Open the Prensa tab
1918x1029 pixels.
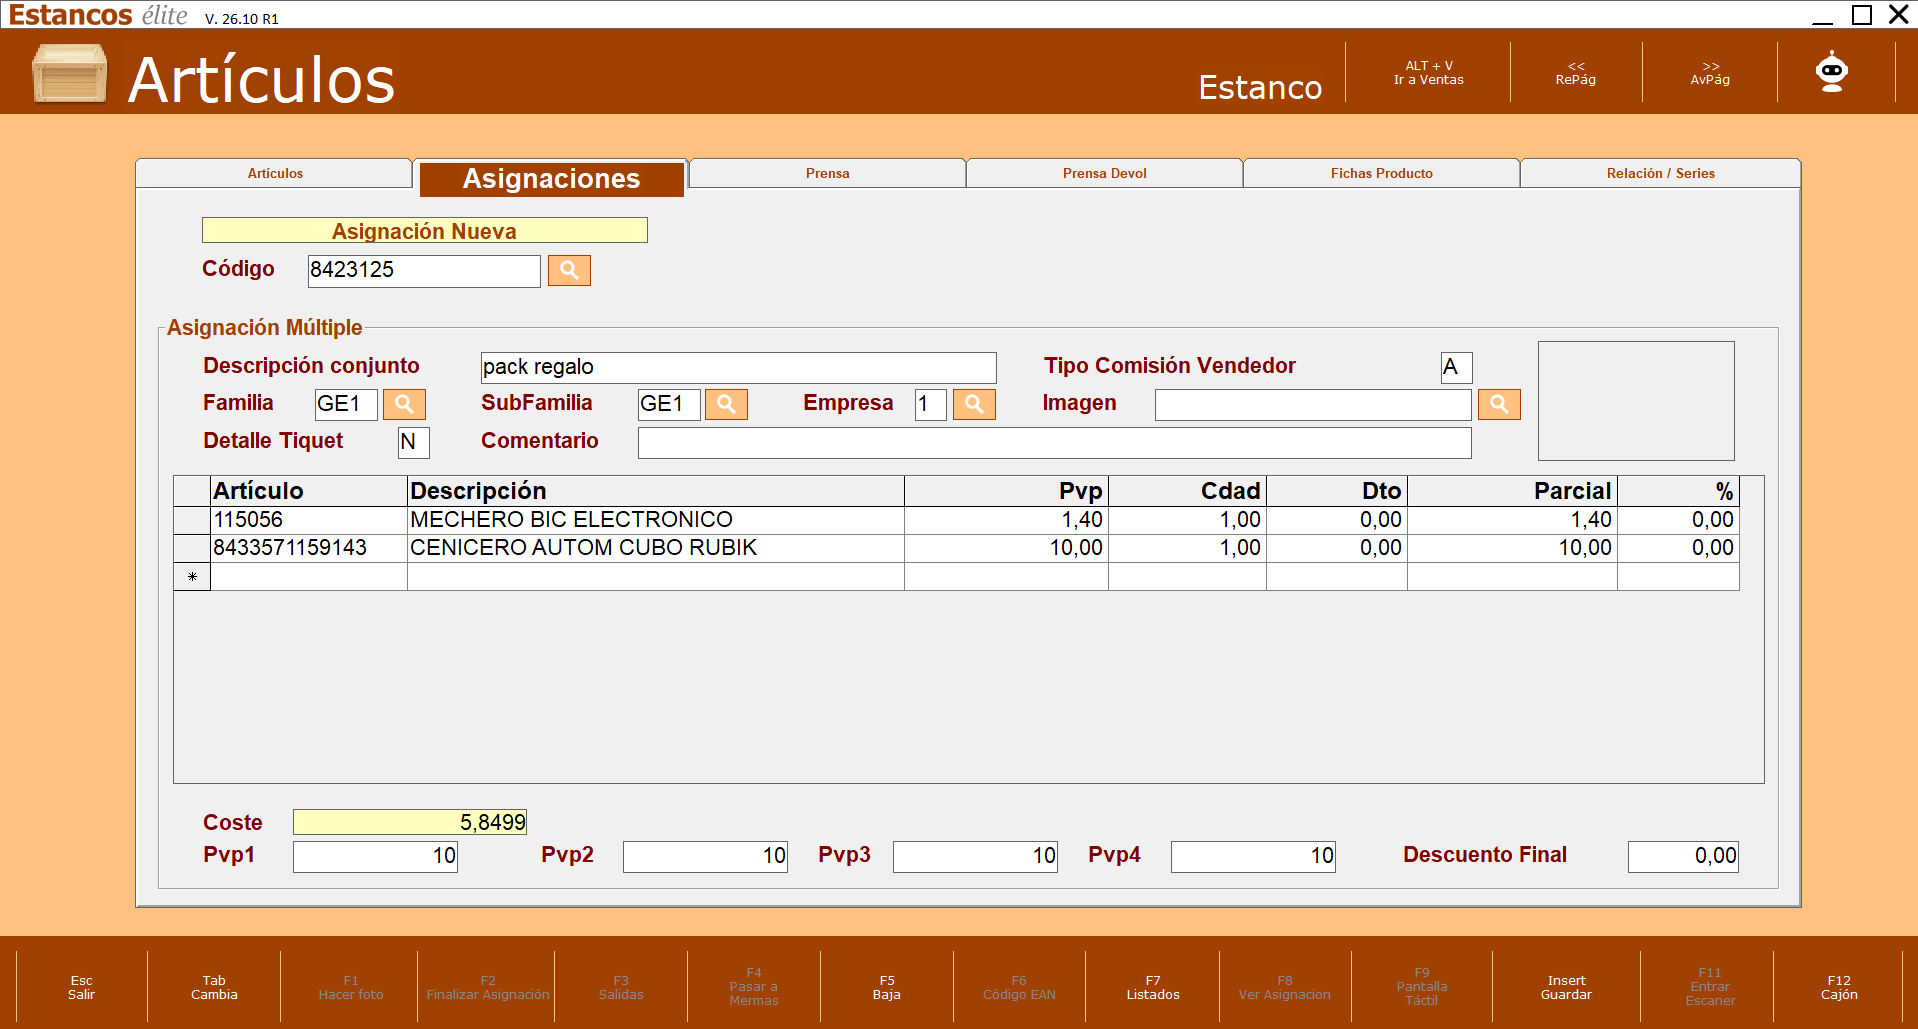coord(828,173)
